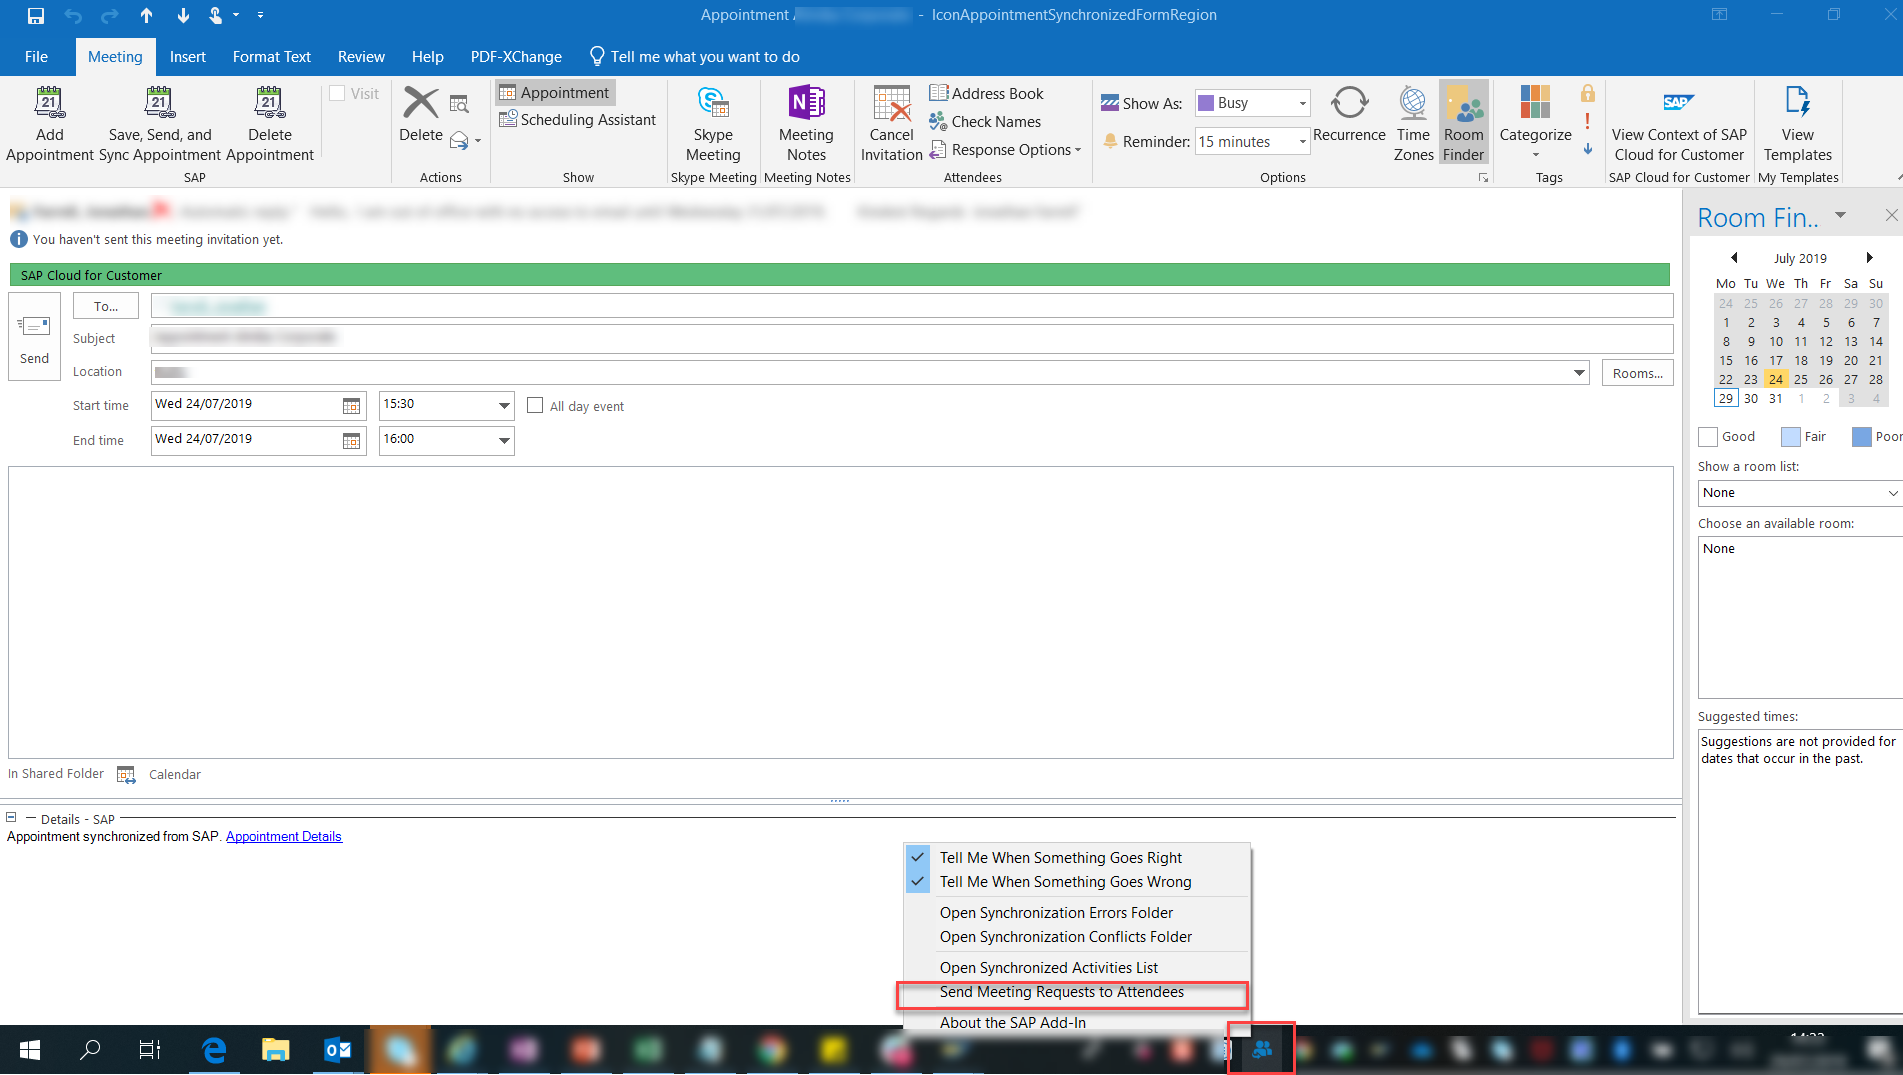Toggle the Visit checkbox in SAP group
1903x1075 pixels.
point(338,93)
